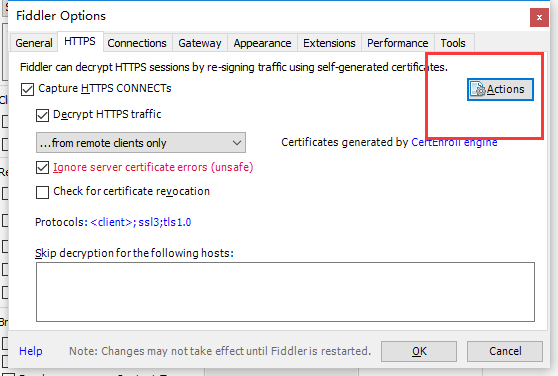The width and height of the screenshot is (558, 376).
Task: Toggle Capture HTTPS CONNECTs checkbox
Action: click(x=27, y=89)
